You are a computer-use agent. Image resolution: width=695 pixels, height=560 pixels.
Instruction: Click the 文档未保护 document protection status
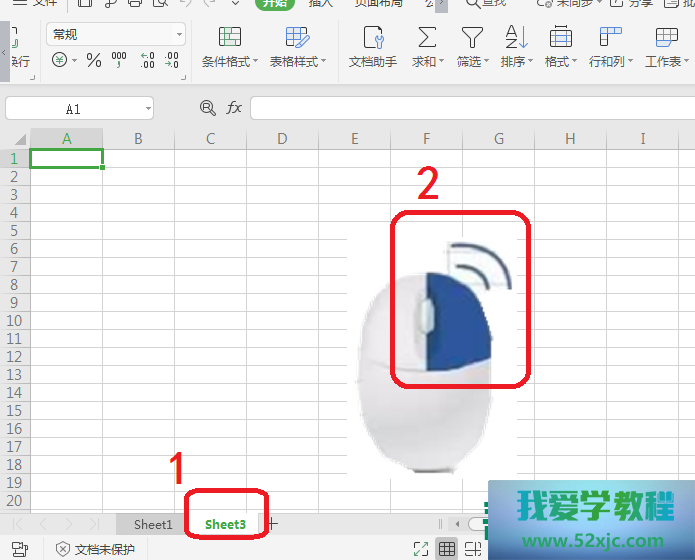tap(95, 549)
